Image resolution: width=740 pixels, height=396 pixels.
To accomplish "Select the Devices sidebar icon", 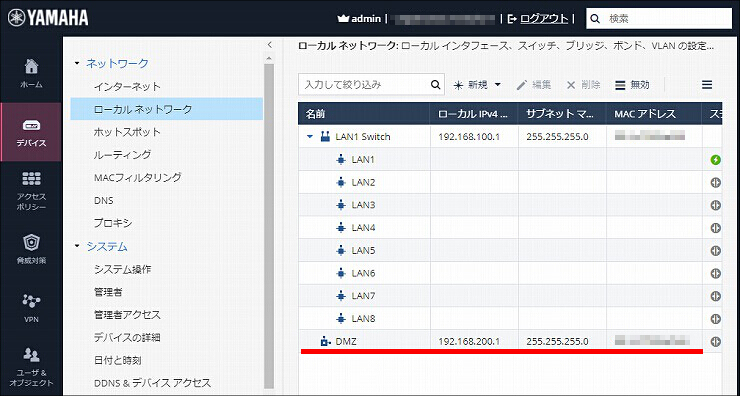I will click(x=31, y=132).
